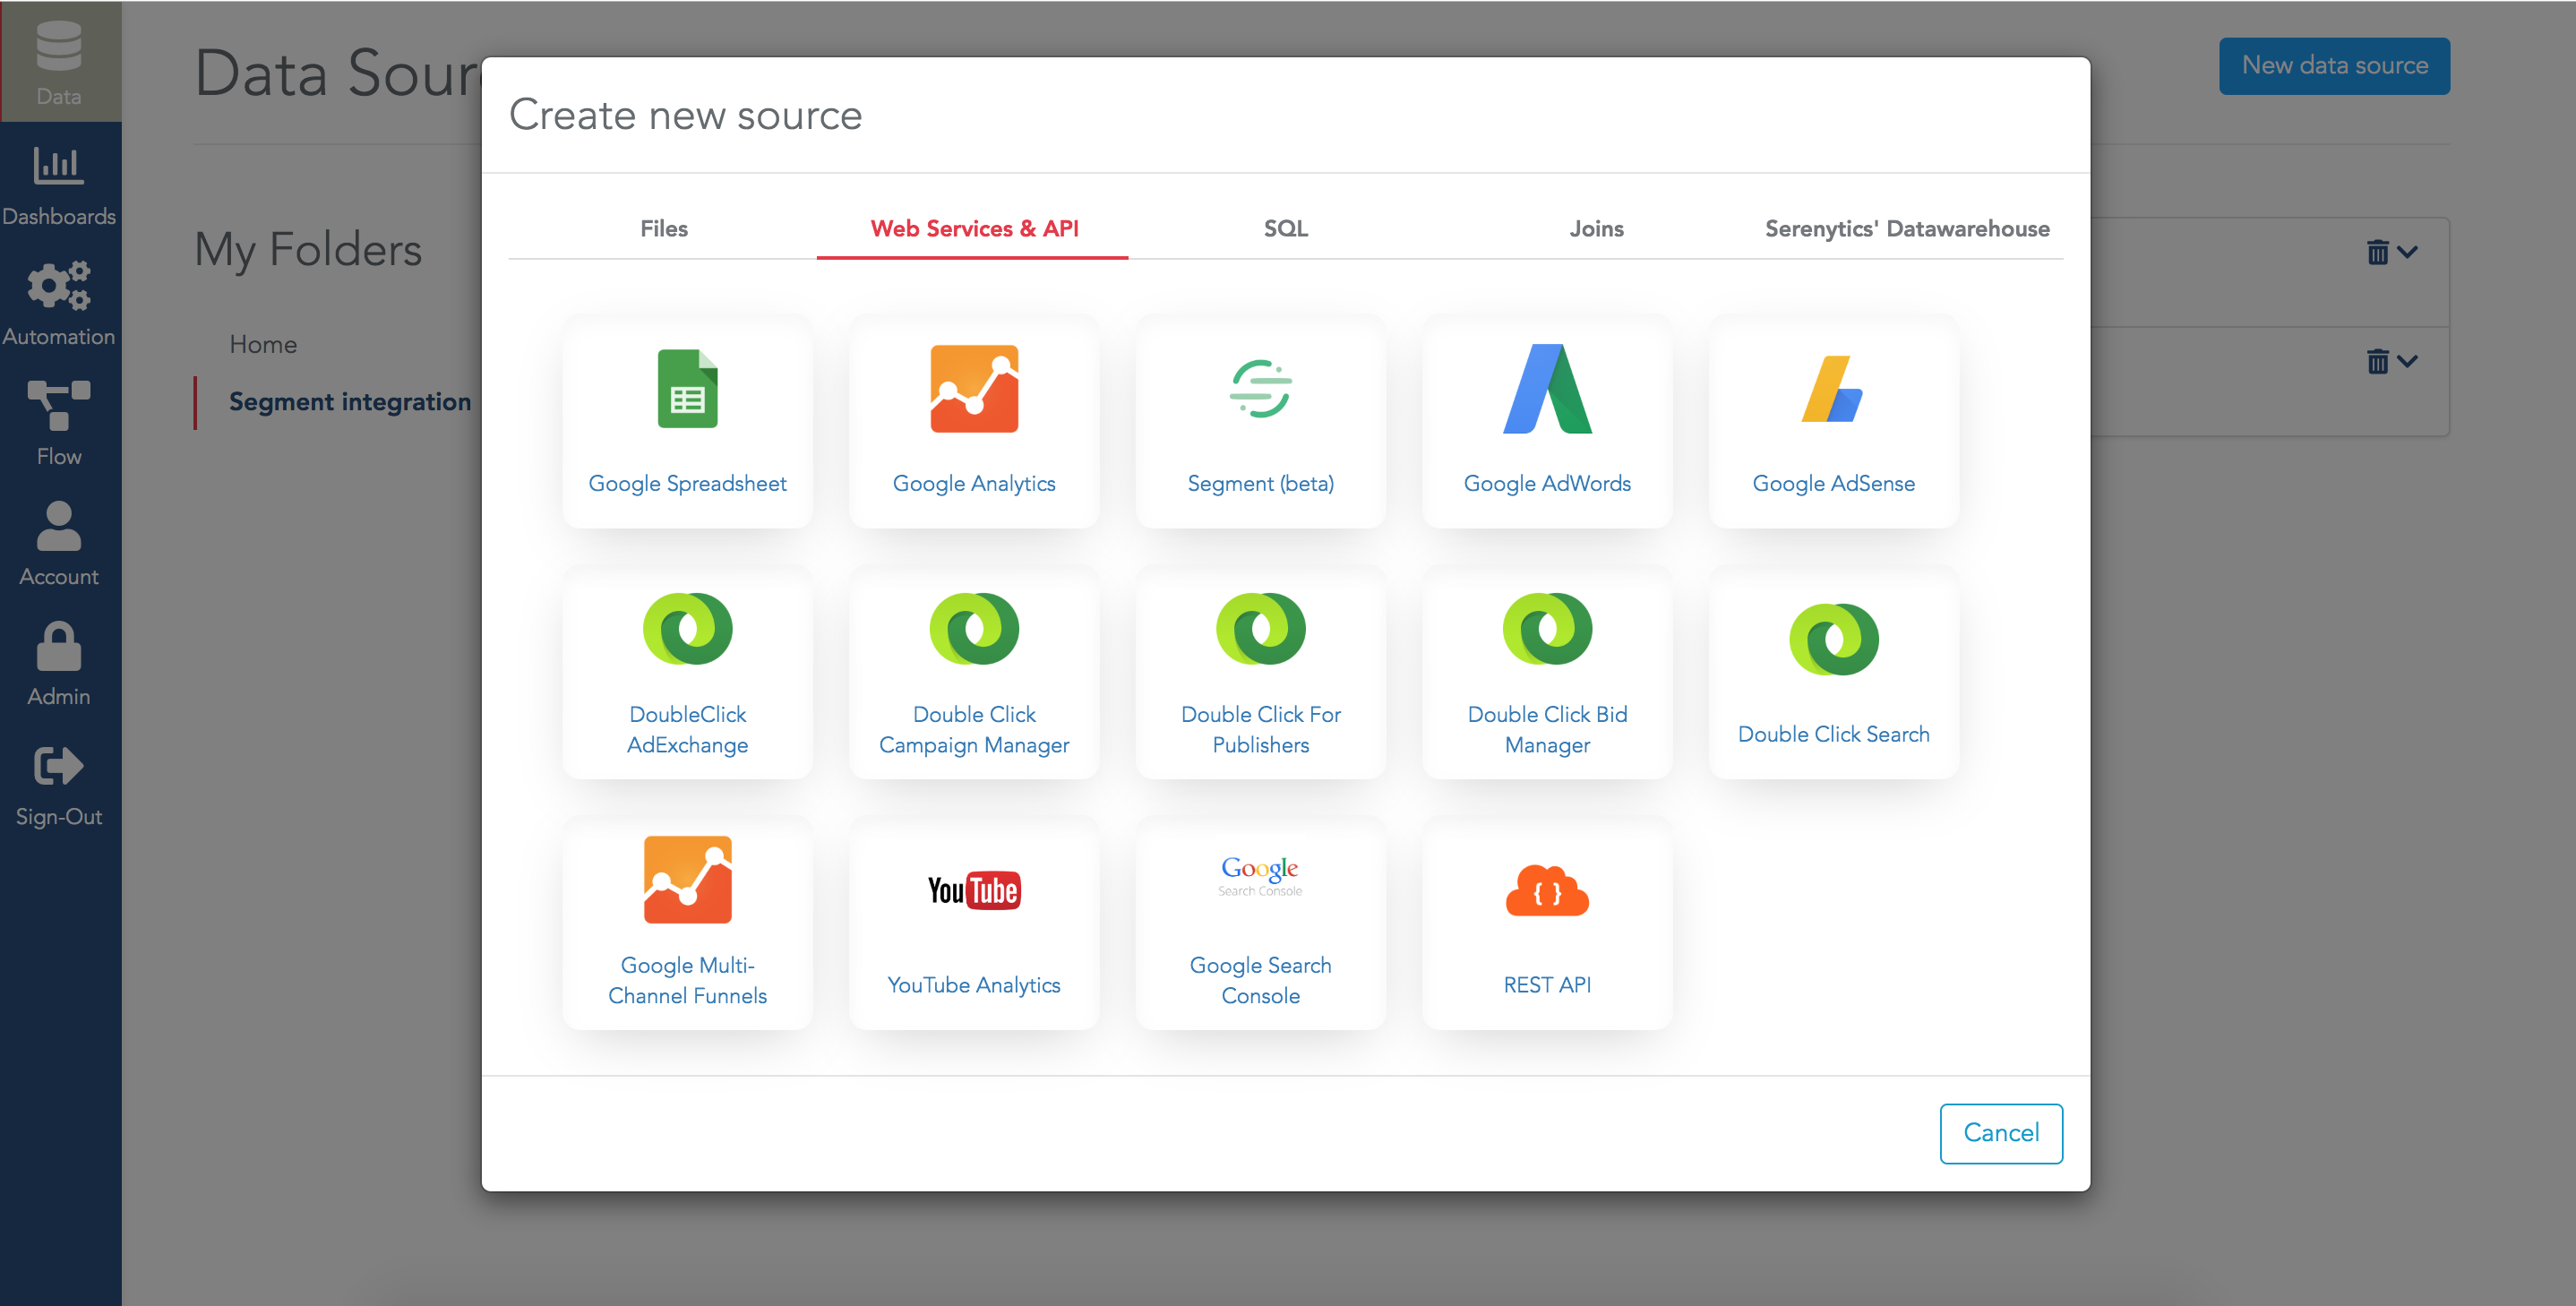Image resolution: width=2576 pixels, height=1306 pixels.
Task: Click the YouTube Analytics text label
Action: (974, 985)
